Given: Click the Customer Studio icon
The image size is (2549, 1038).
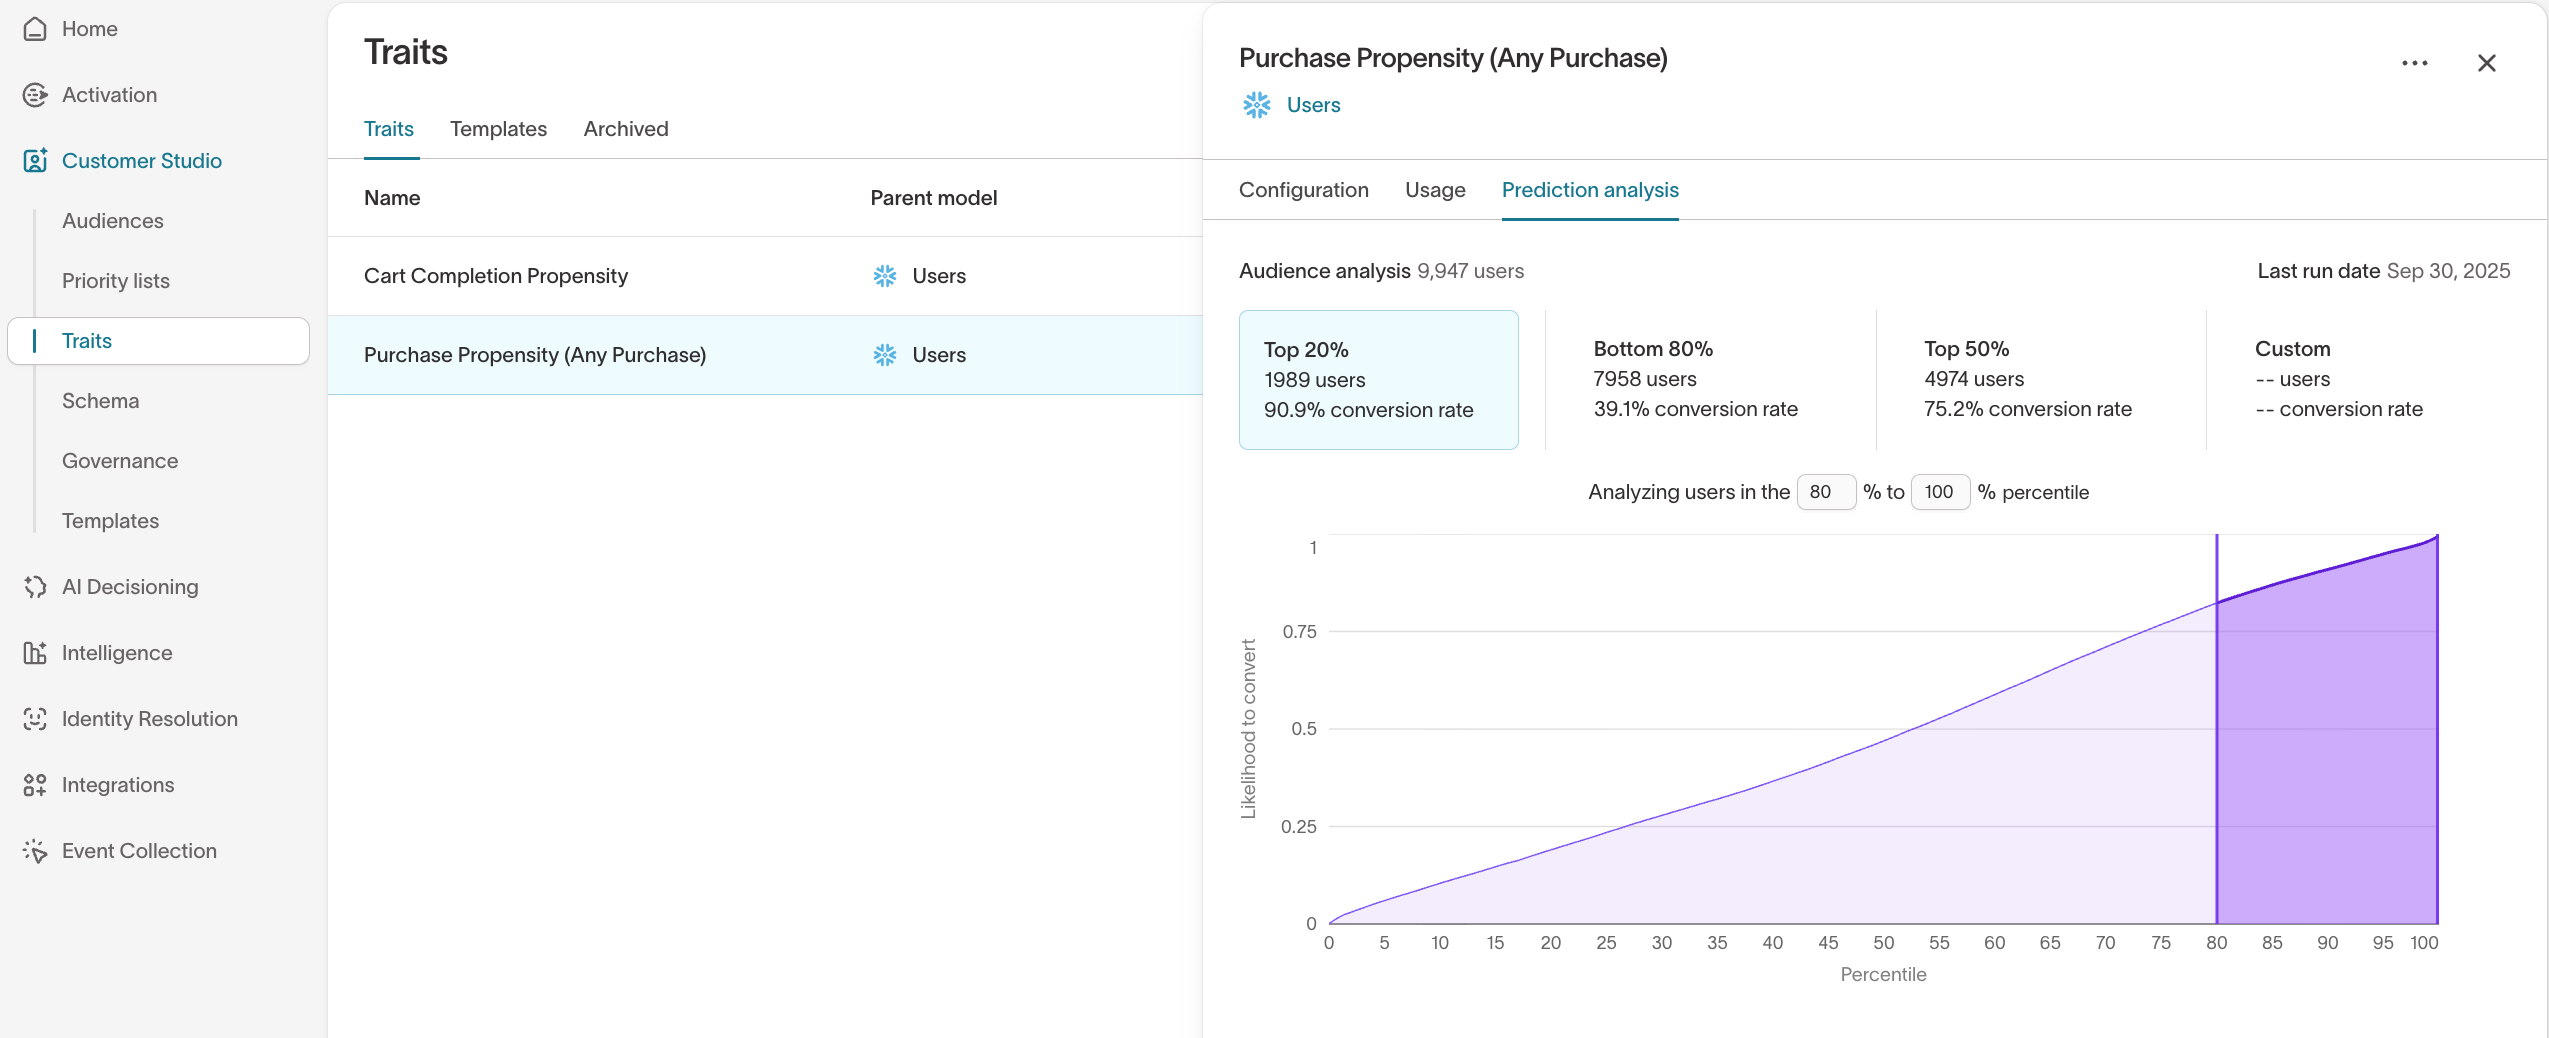Looking at the screenshot, I should (x=36, y=160).
